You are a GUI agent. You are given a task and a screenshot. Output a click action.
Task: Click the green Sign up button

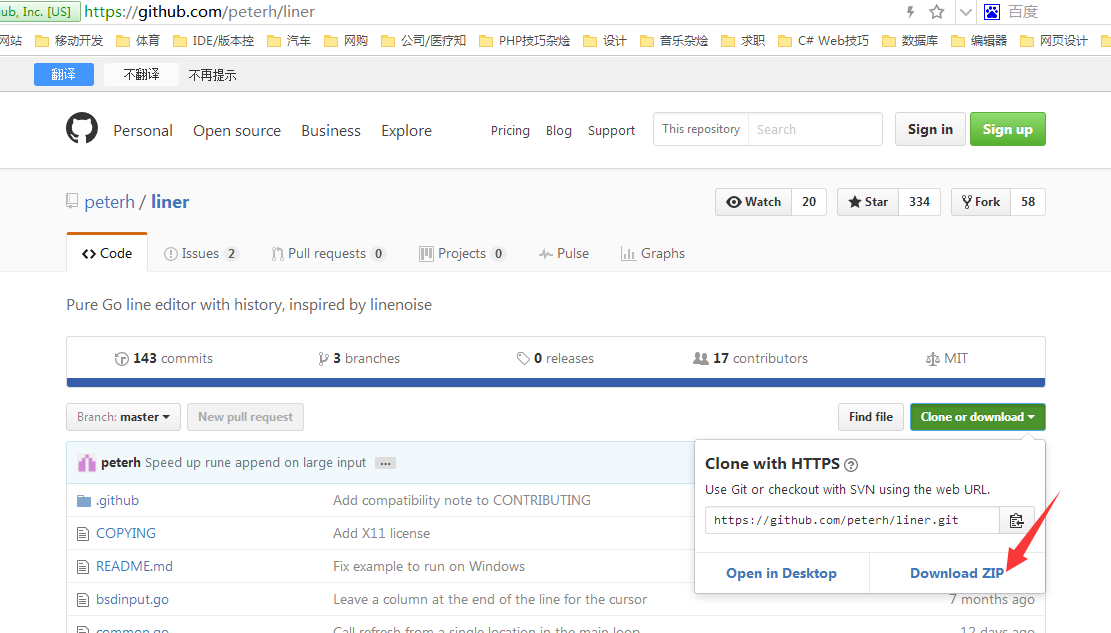1008,129
